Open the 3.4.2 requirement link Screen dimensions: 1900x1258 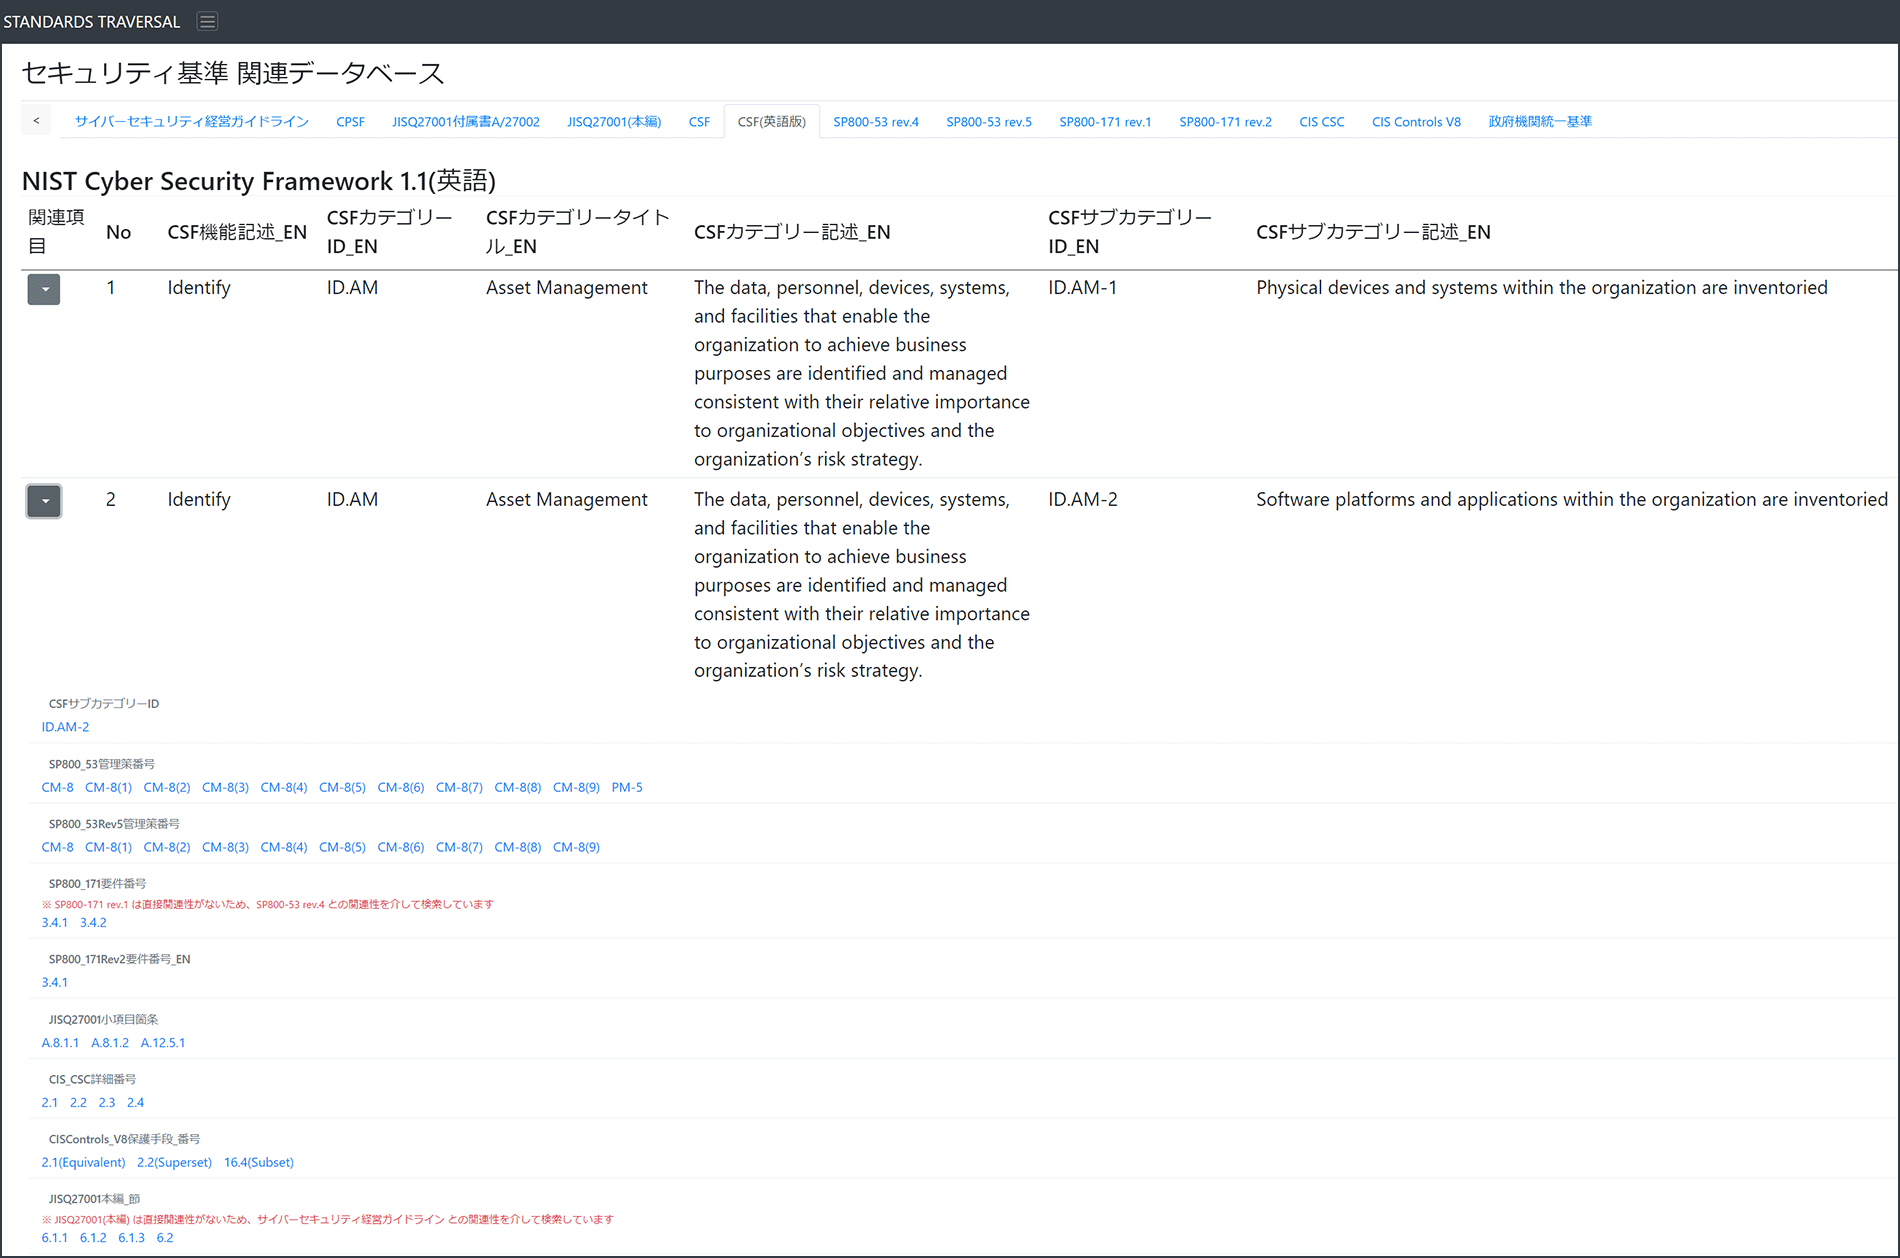(x=93, y=923)
